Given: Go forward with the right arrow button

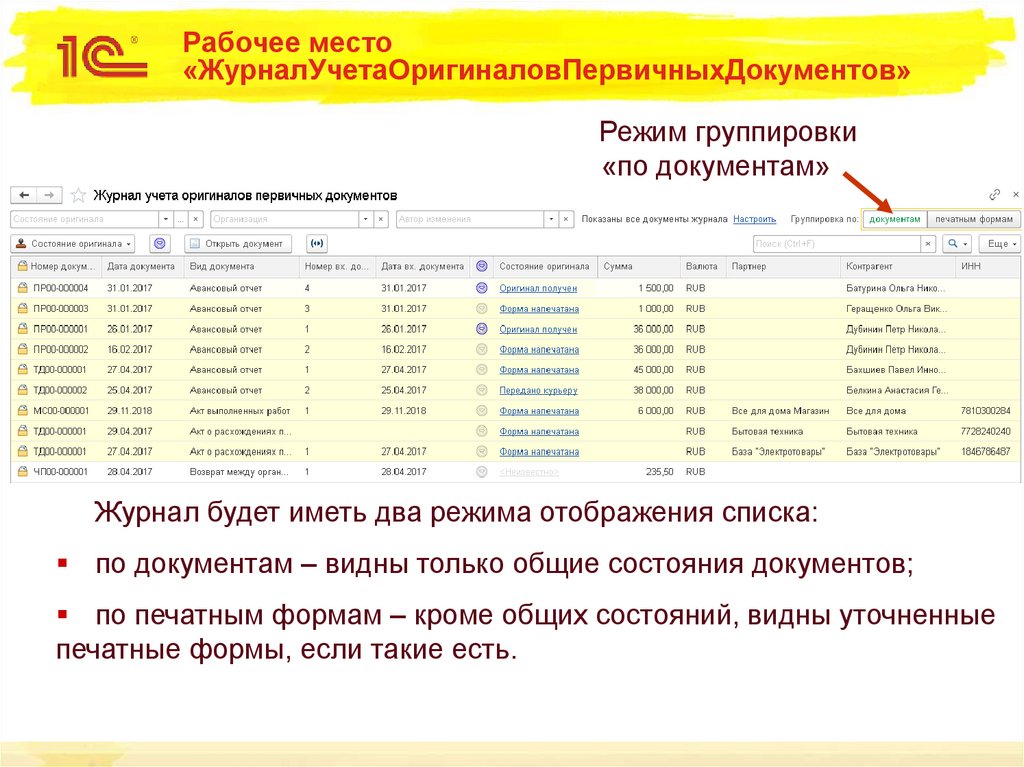Looking at the screenshot, I should 49,195.
